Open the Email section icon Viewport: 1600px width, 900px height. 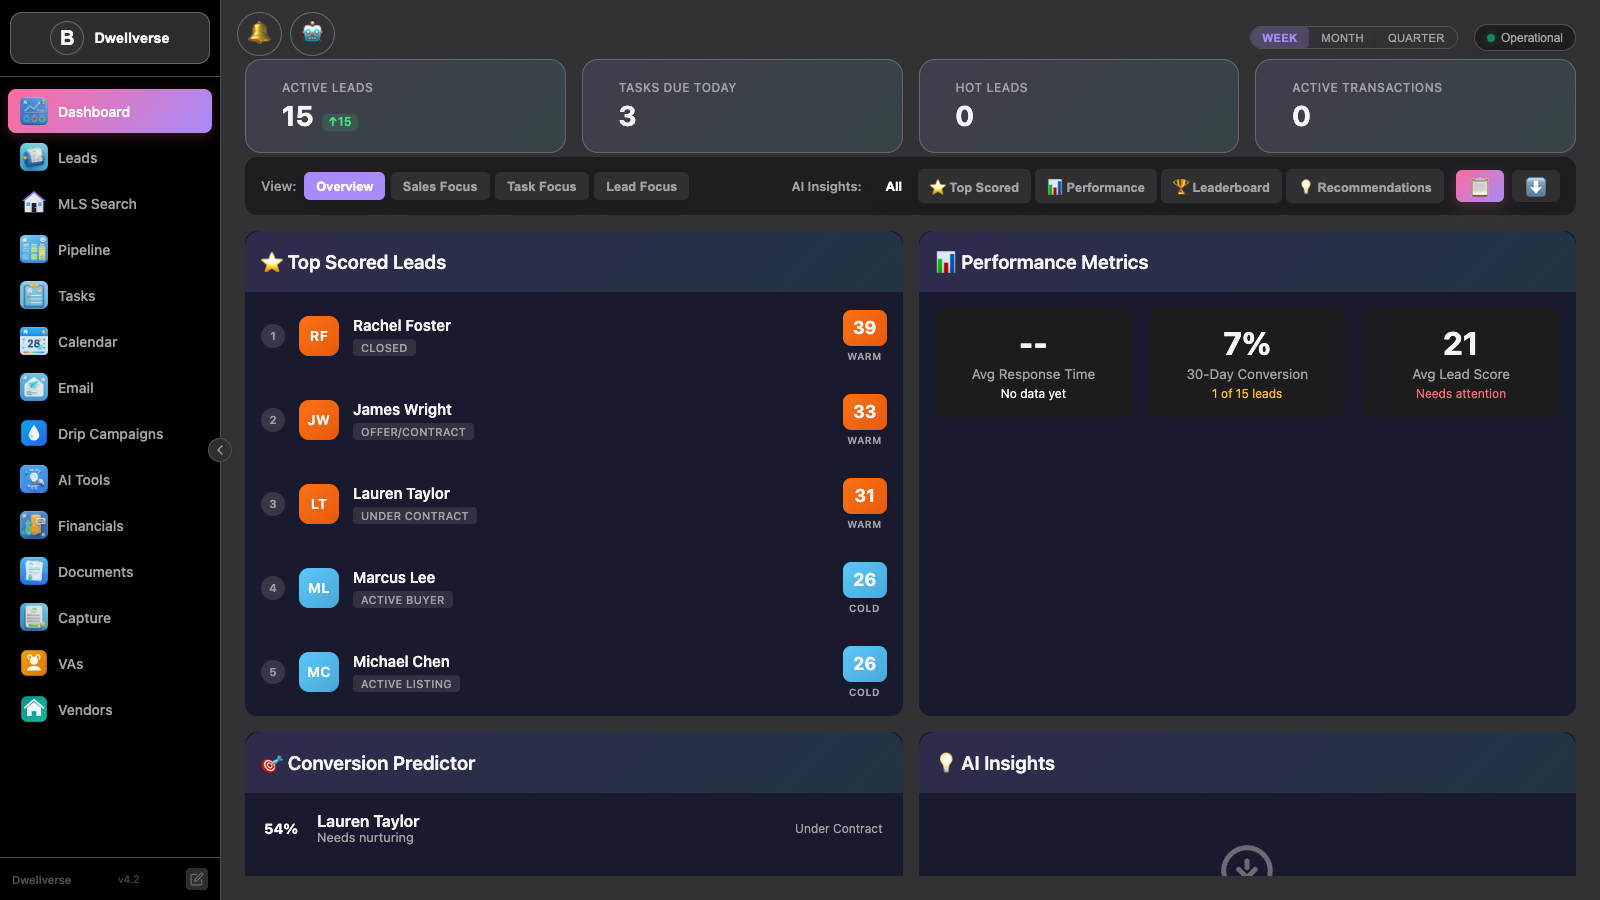pos(34,388)
